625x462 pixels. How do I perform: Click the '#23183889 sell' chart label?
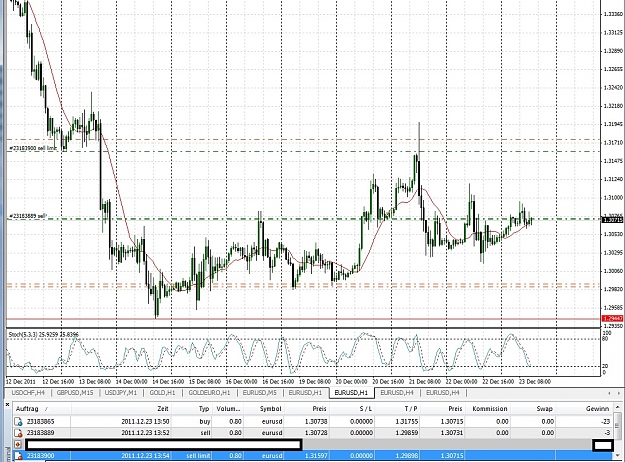(x=28, y=216)
